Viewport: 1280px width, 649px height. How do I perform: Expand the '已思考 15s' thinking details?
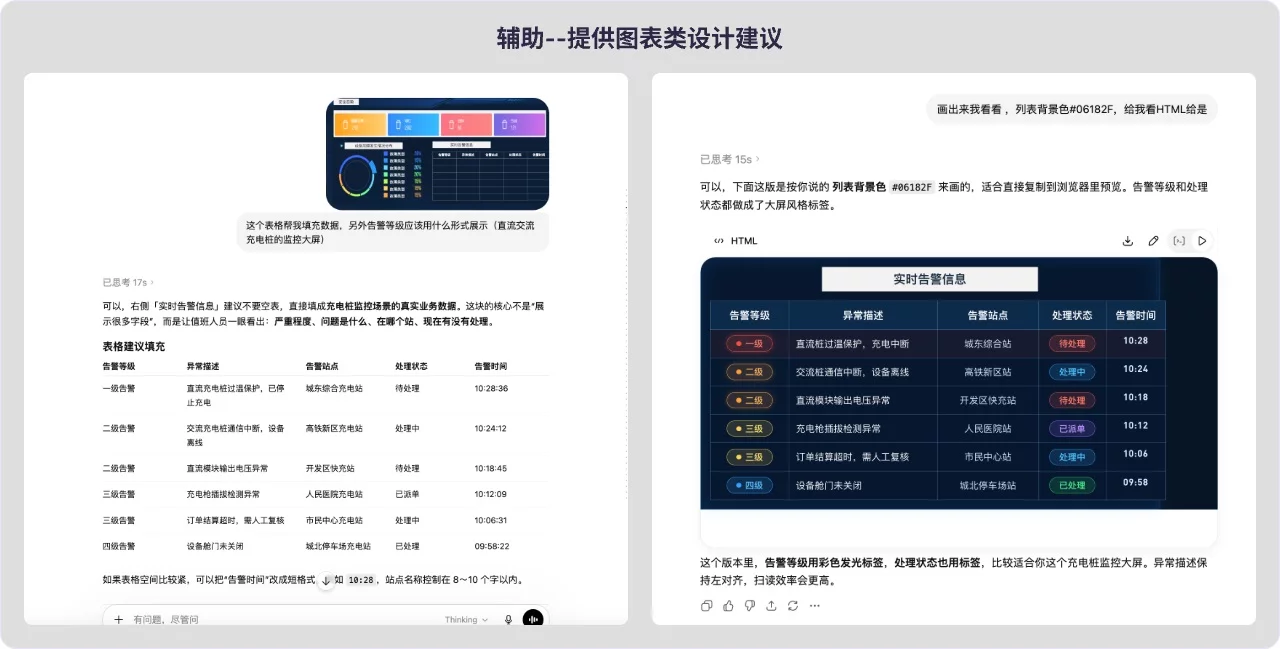tap(729, 159)
